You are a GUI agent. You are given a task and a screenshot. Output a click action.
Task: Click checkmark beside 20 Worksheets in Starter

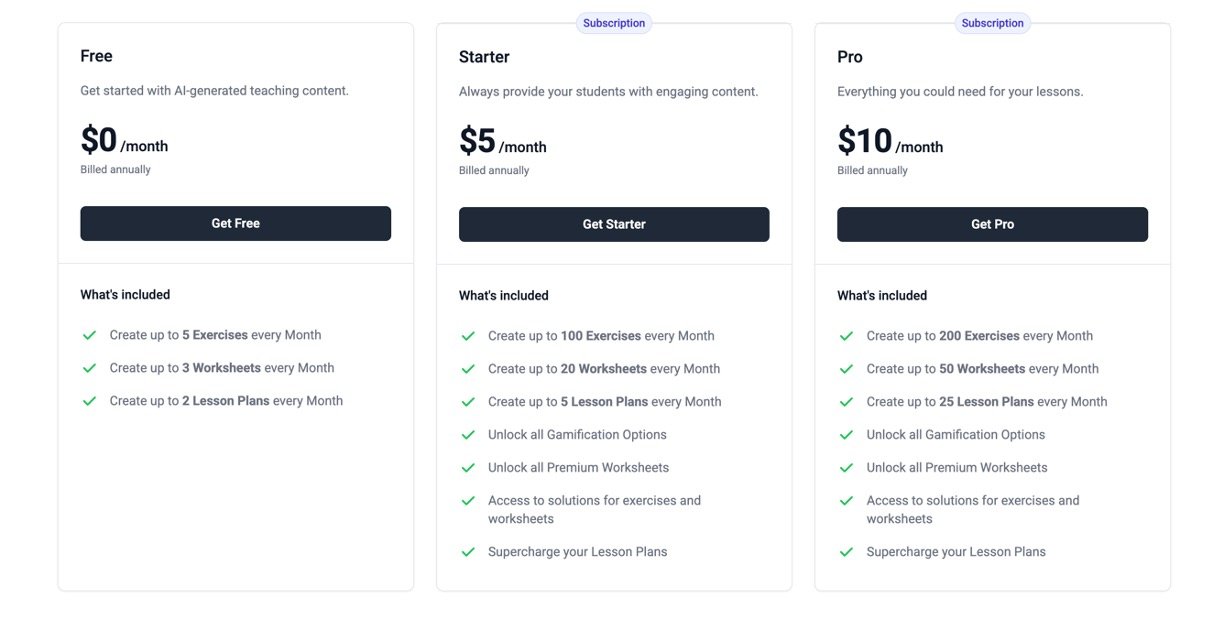tap(468, 370)
